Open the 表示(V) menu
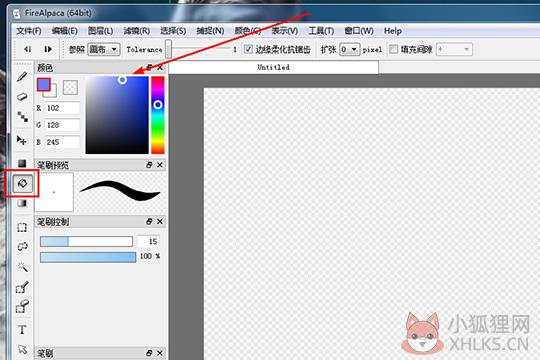 [285, 31]
